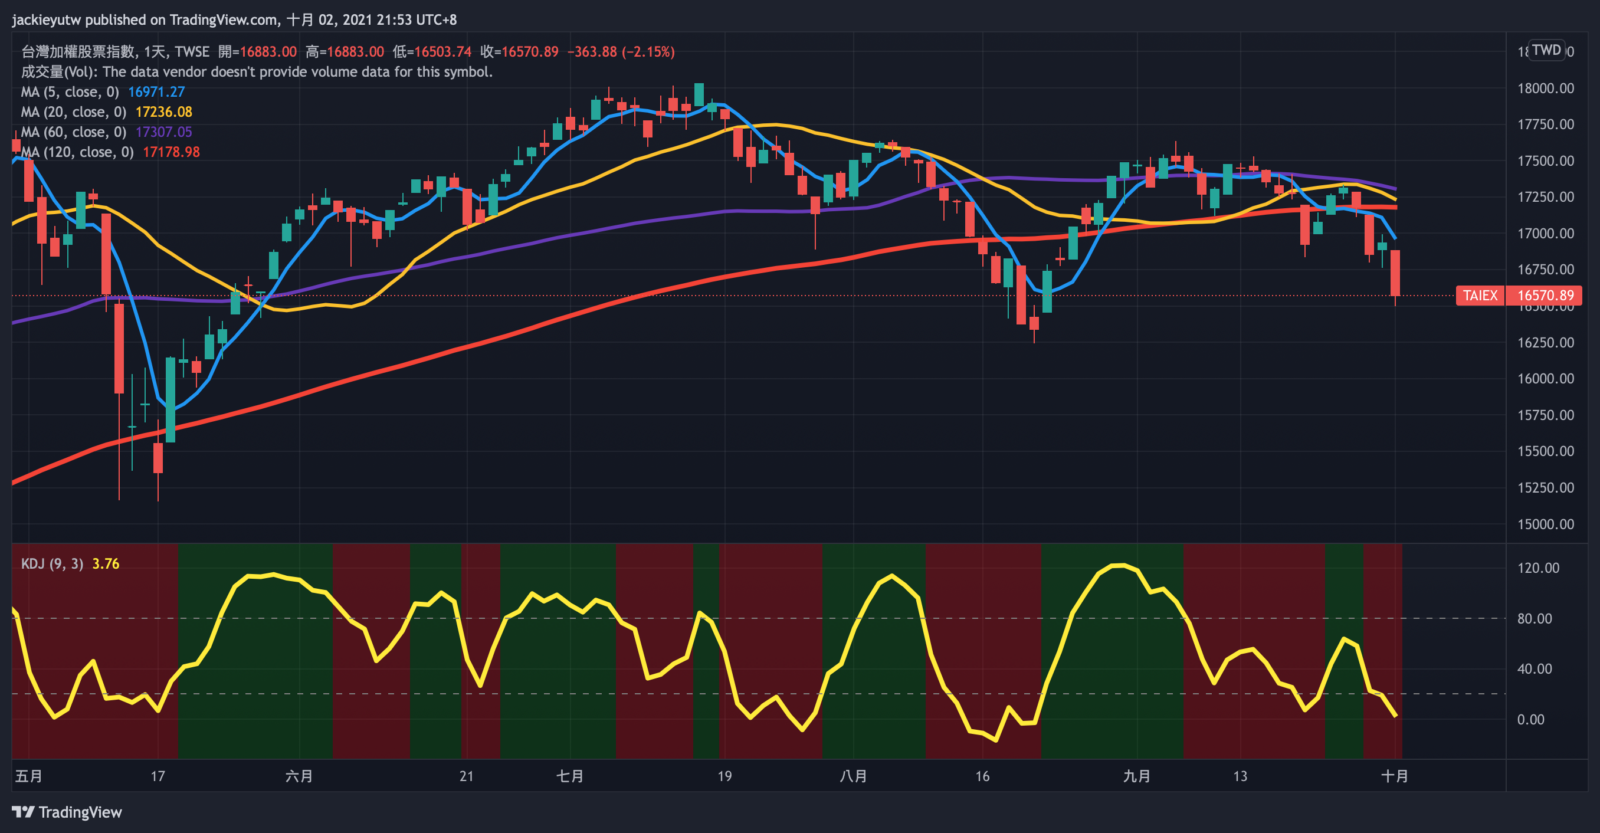
Task: Select the MA (5, close, 0) legend
Action: (x=70, y=92)
